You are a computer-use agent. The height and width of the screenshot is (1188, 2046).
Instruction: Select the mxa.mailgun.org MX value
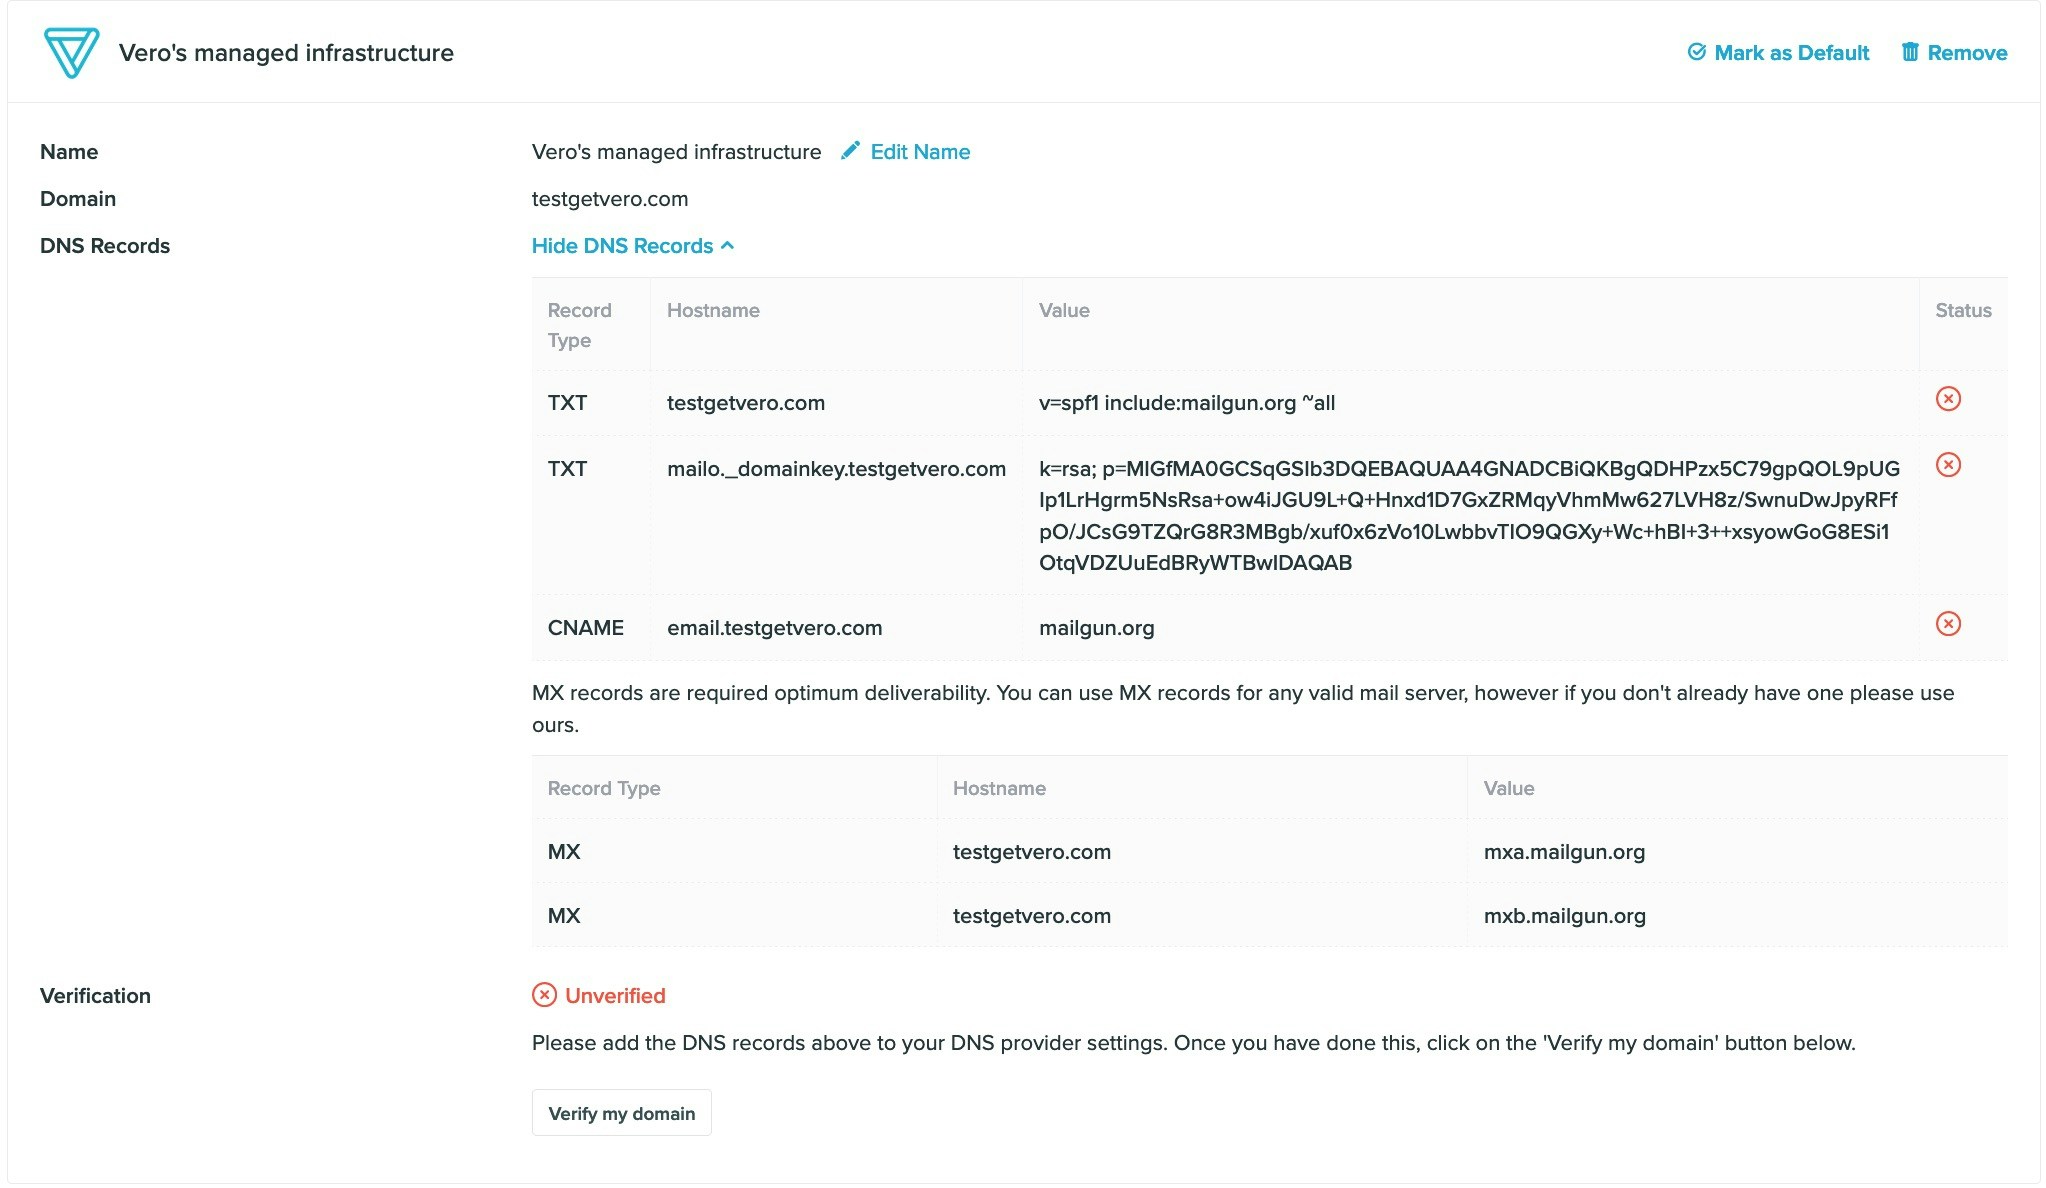1563,851
